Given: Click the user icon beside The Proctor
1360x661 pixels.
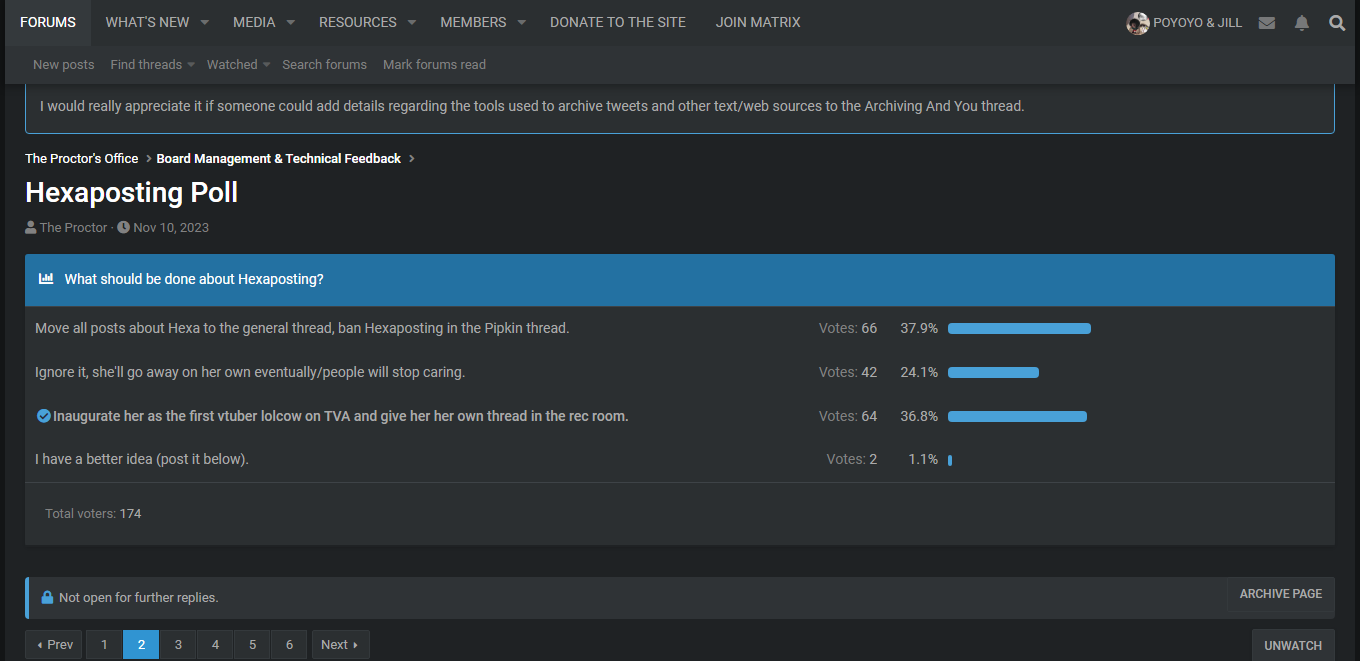Looking at the screenshot, I should (31, 228).
